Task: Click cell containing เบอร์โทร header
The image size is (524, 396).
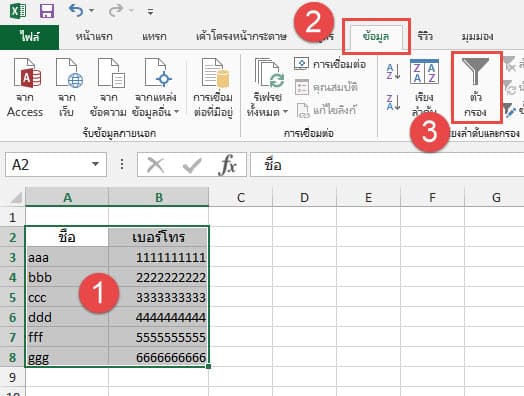Action: [x=159, y=237]
